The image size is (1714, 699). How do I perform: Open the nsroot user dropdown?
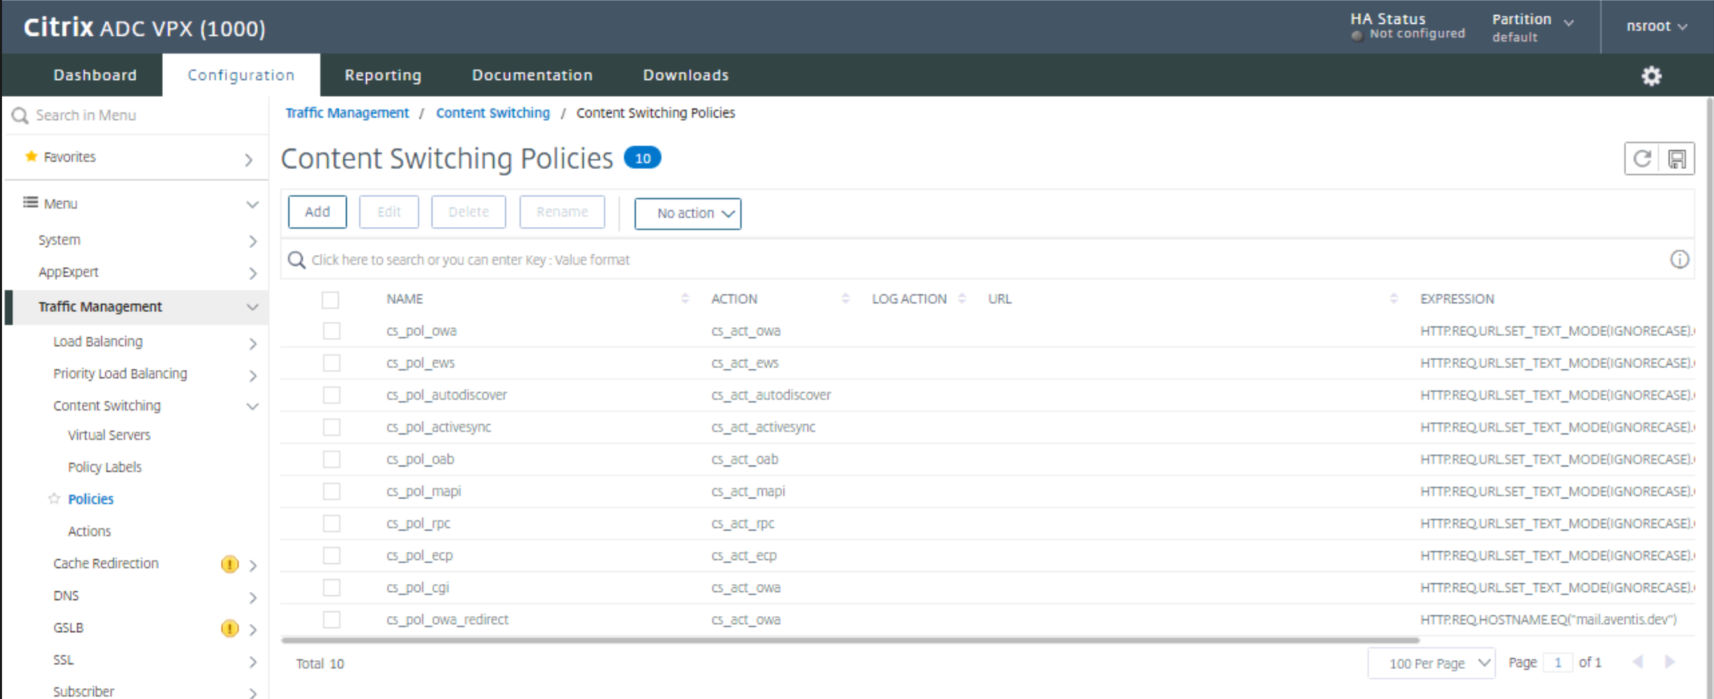pyautogui.click(x=1656, y=27)
